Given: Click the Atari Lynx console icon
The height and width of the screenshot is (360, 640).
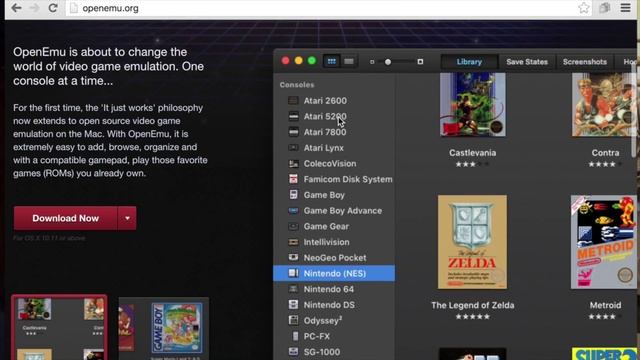Looking at the screenshot, I should click(293, 148).
